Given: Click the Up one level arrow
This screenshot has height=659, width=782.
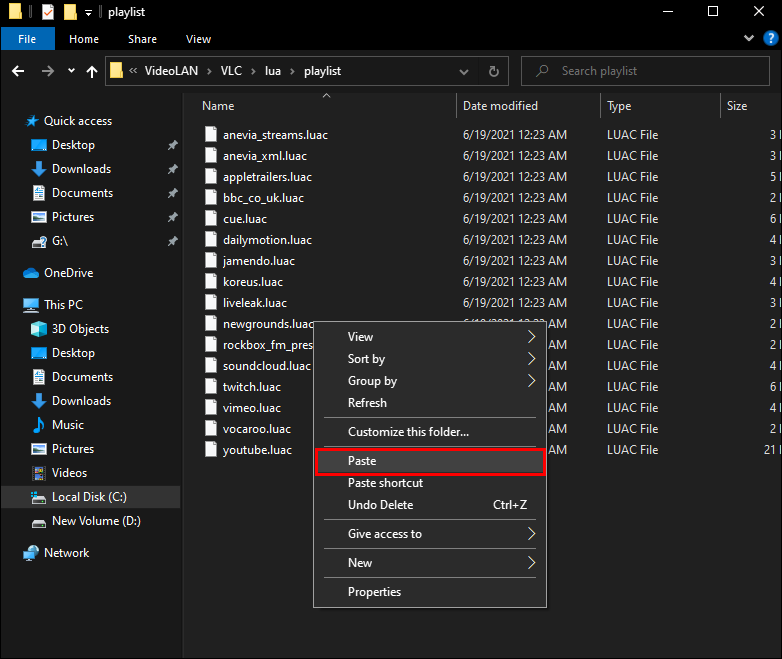Looking at the screenshot, I should click(x=92, y=71).
